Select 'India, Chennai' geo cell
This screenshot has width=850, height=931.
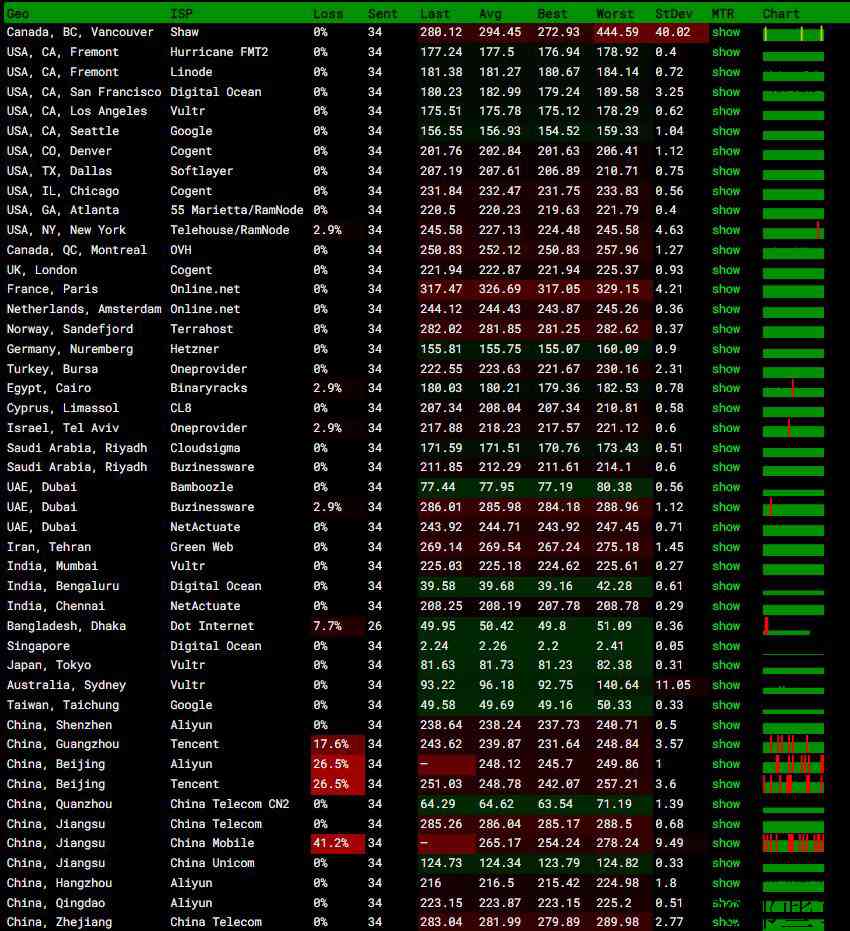(56, 606)
